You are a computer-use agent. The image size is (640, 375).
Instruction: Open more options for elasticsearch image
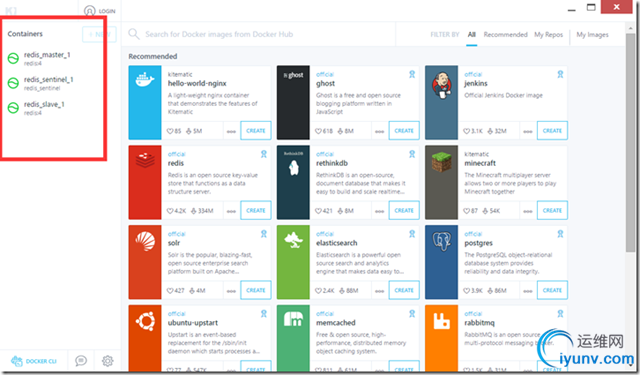[380, 291]
